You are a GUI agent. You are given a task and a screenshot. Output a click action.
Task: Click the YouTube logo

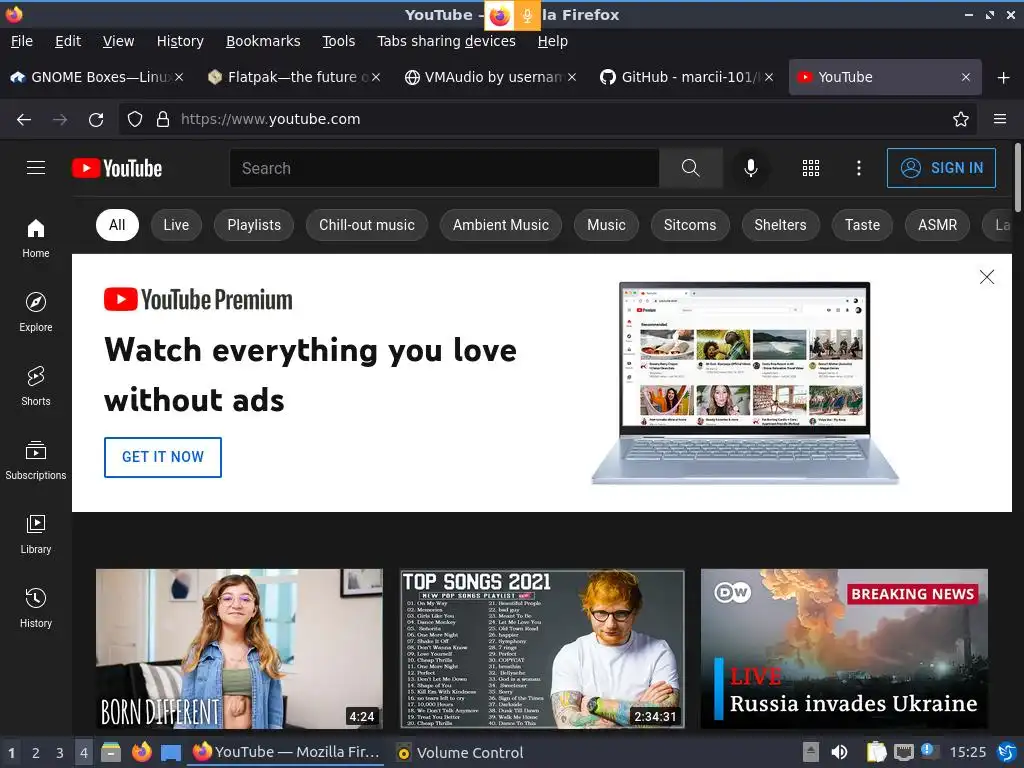click(117, 168)
